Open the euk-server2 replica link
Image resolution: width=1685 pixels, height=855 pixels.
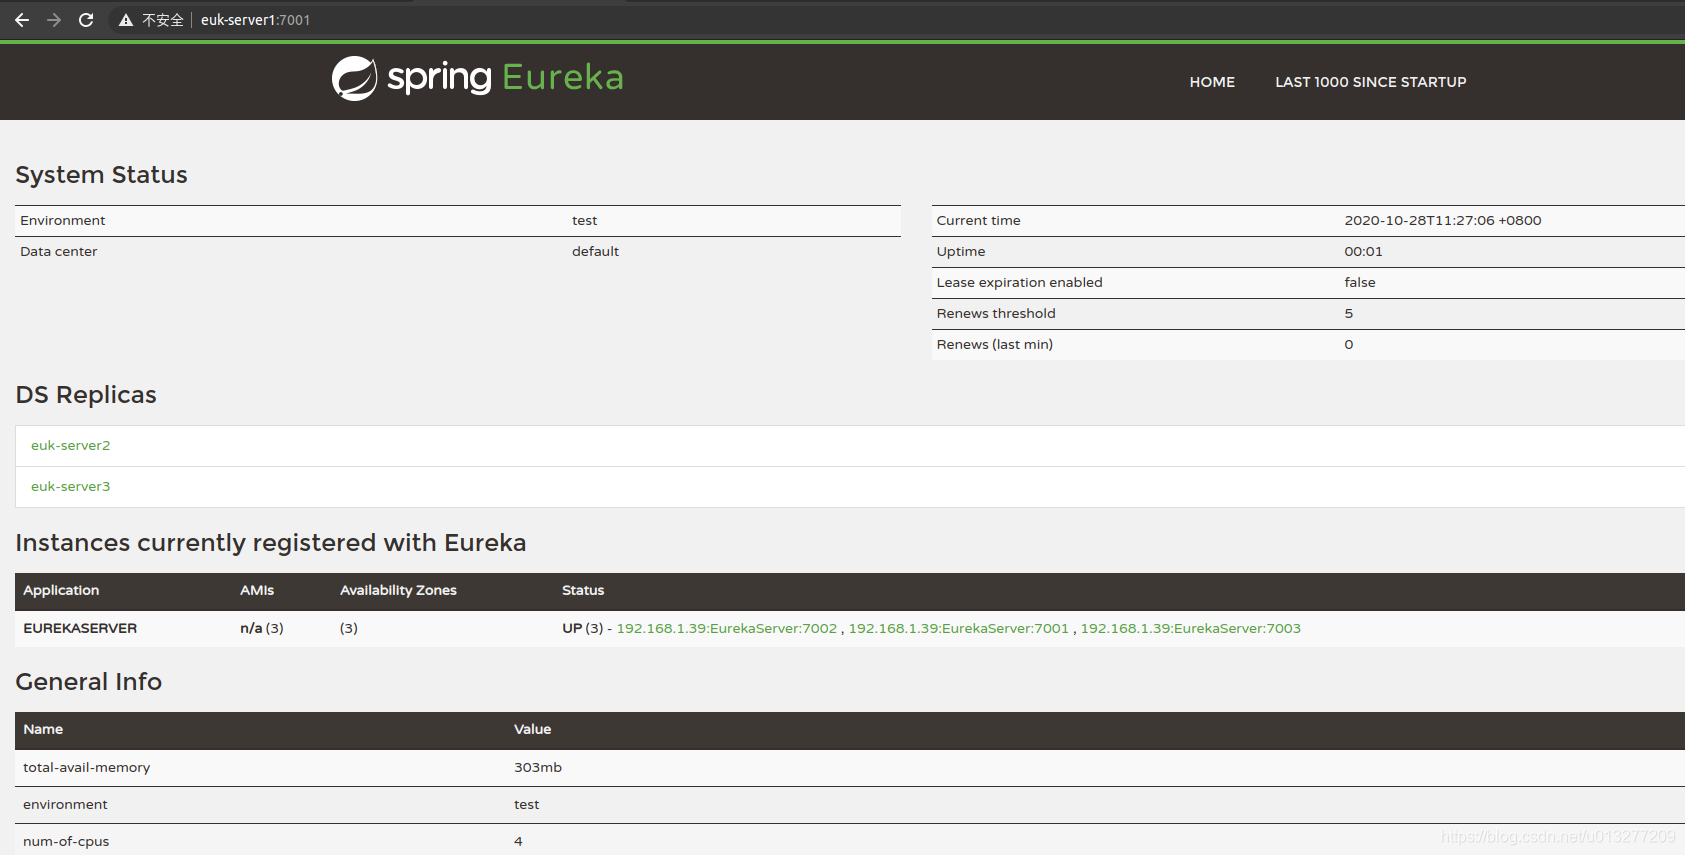70,446
